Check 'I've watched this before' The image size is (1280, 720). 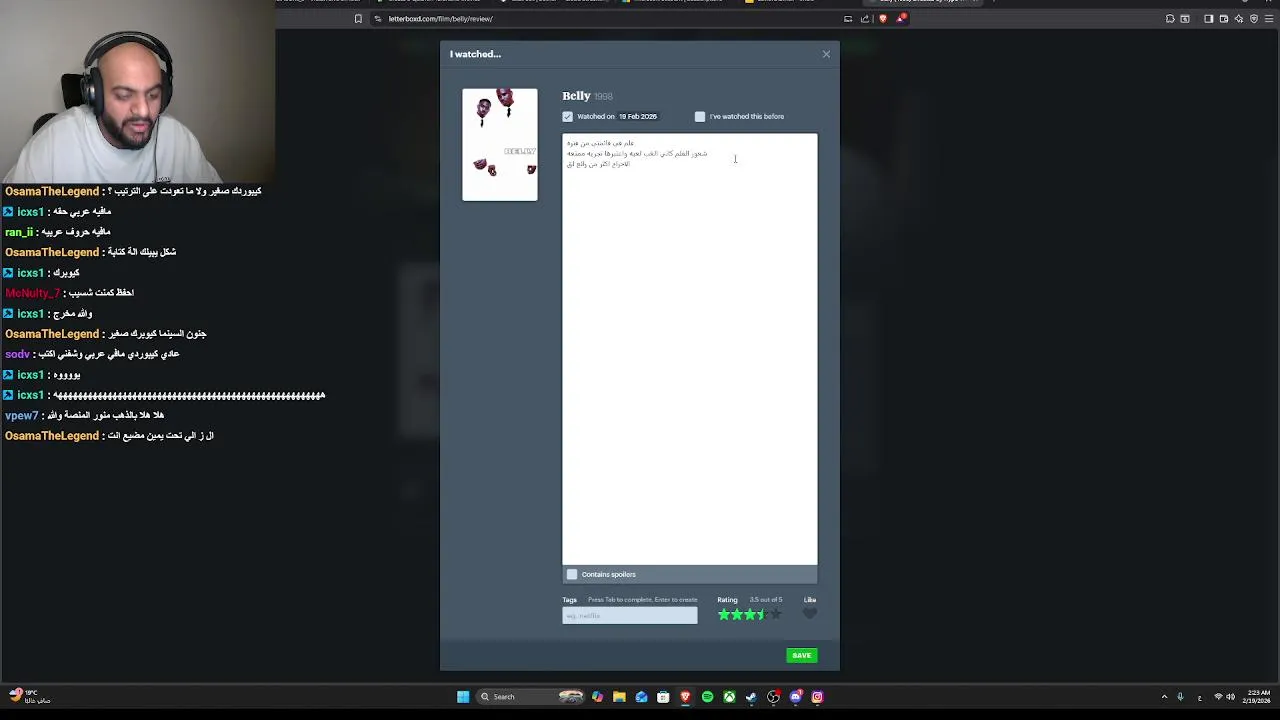pyautogui.click(x=700, y=117)
